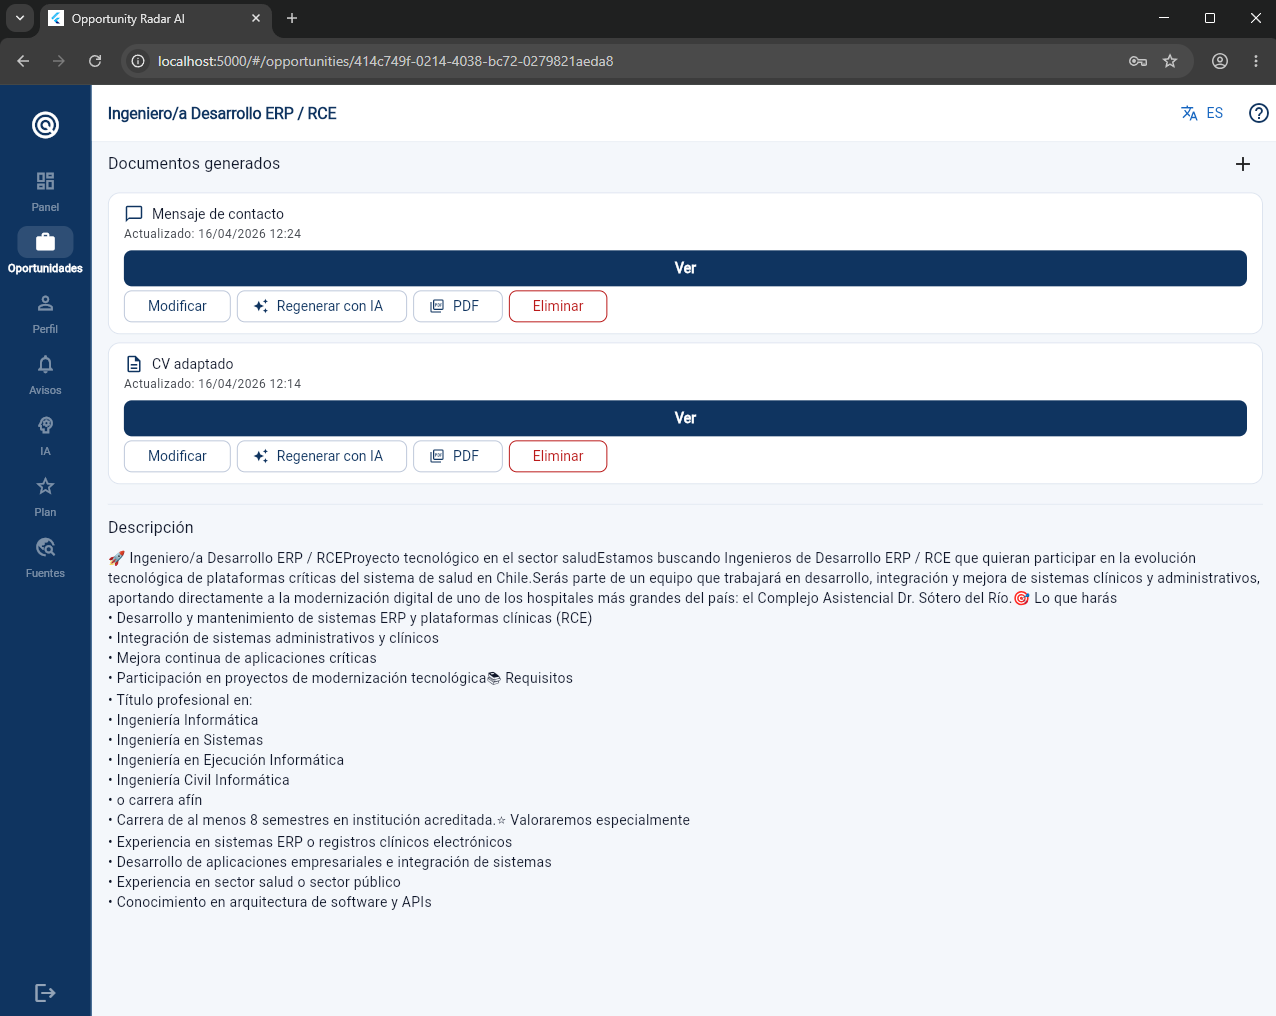Click the translate language icon
Image resolution: width=1276 pixels, height=1016 pixels.
tap(1189, 113)
